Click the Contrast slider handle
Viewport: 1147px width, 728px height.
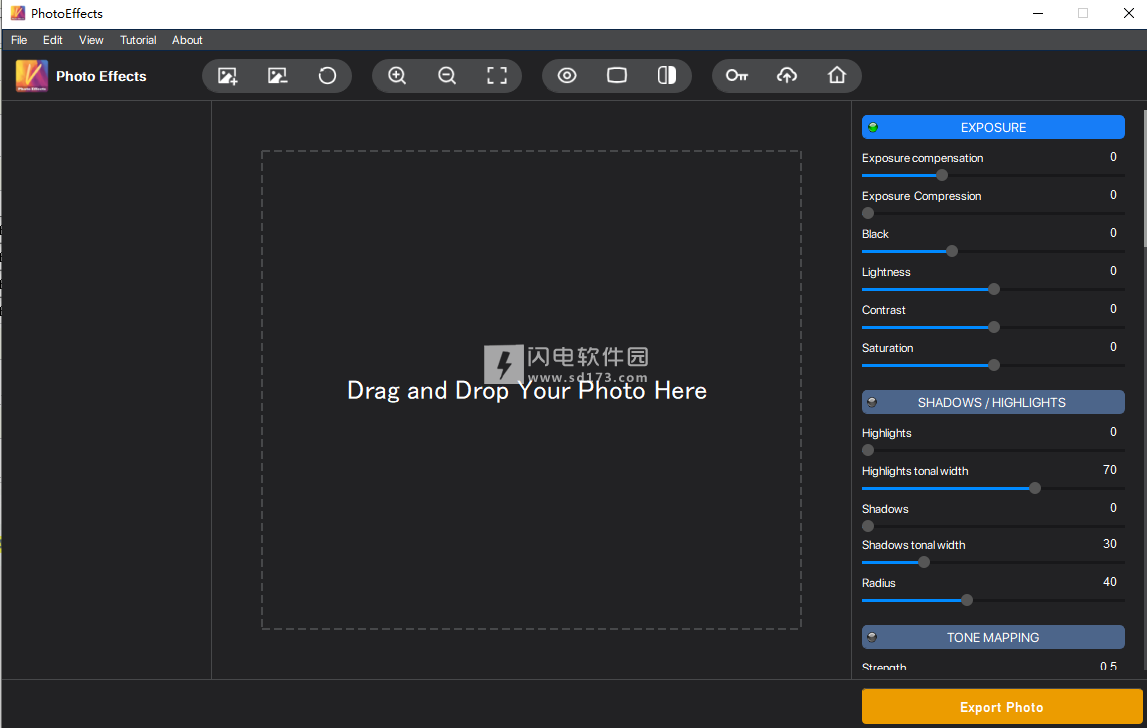993,327
